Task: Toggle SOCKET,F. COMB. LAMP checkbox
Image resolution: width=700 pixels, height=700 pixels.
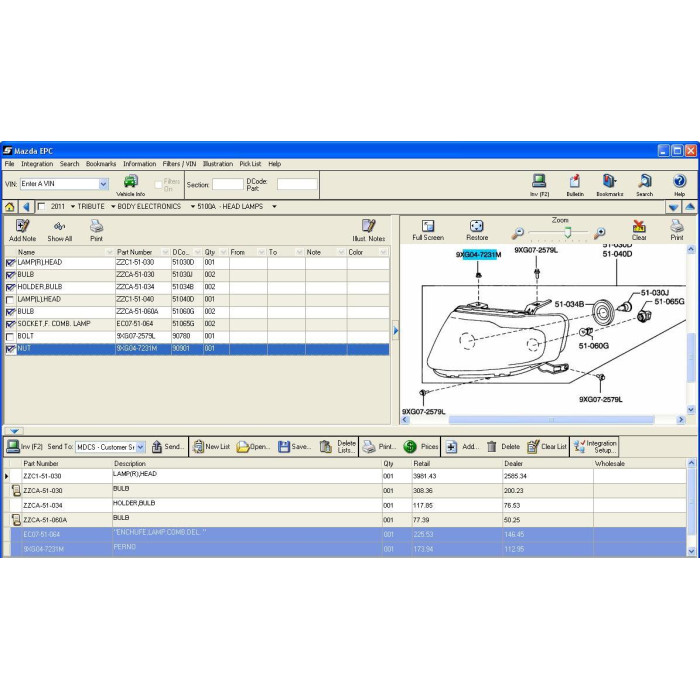Action: pyautogui.click(x=10, y=324)
